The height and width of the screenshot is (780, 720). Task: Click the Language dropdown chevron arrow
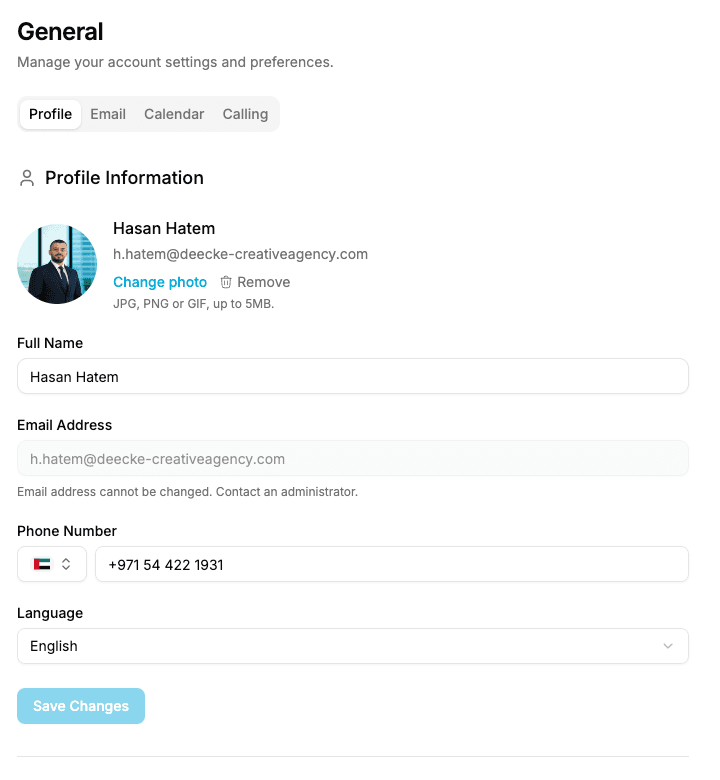[x=668, y=646]
